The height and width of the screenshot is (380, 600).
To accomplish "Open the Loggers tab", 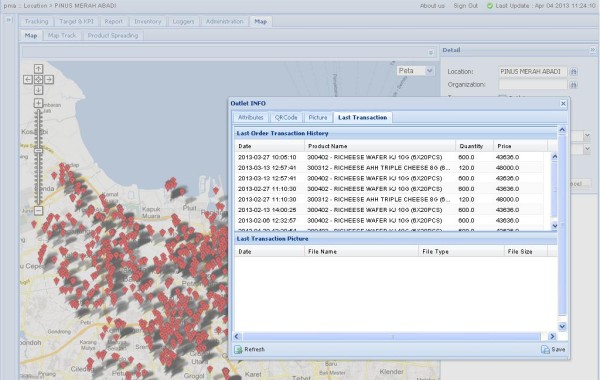I will 183,21.
